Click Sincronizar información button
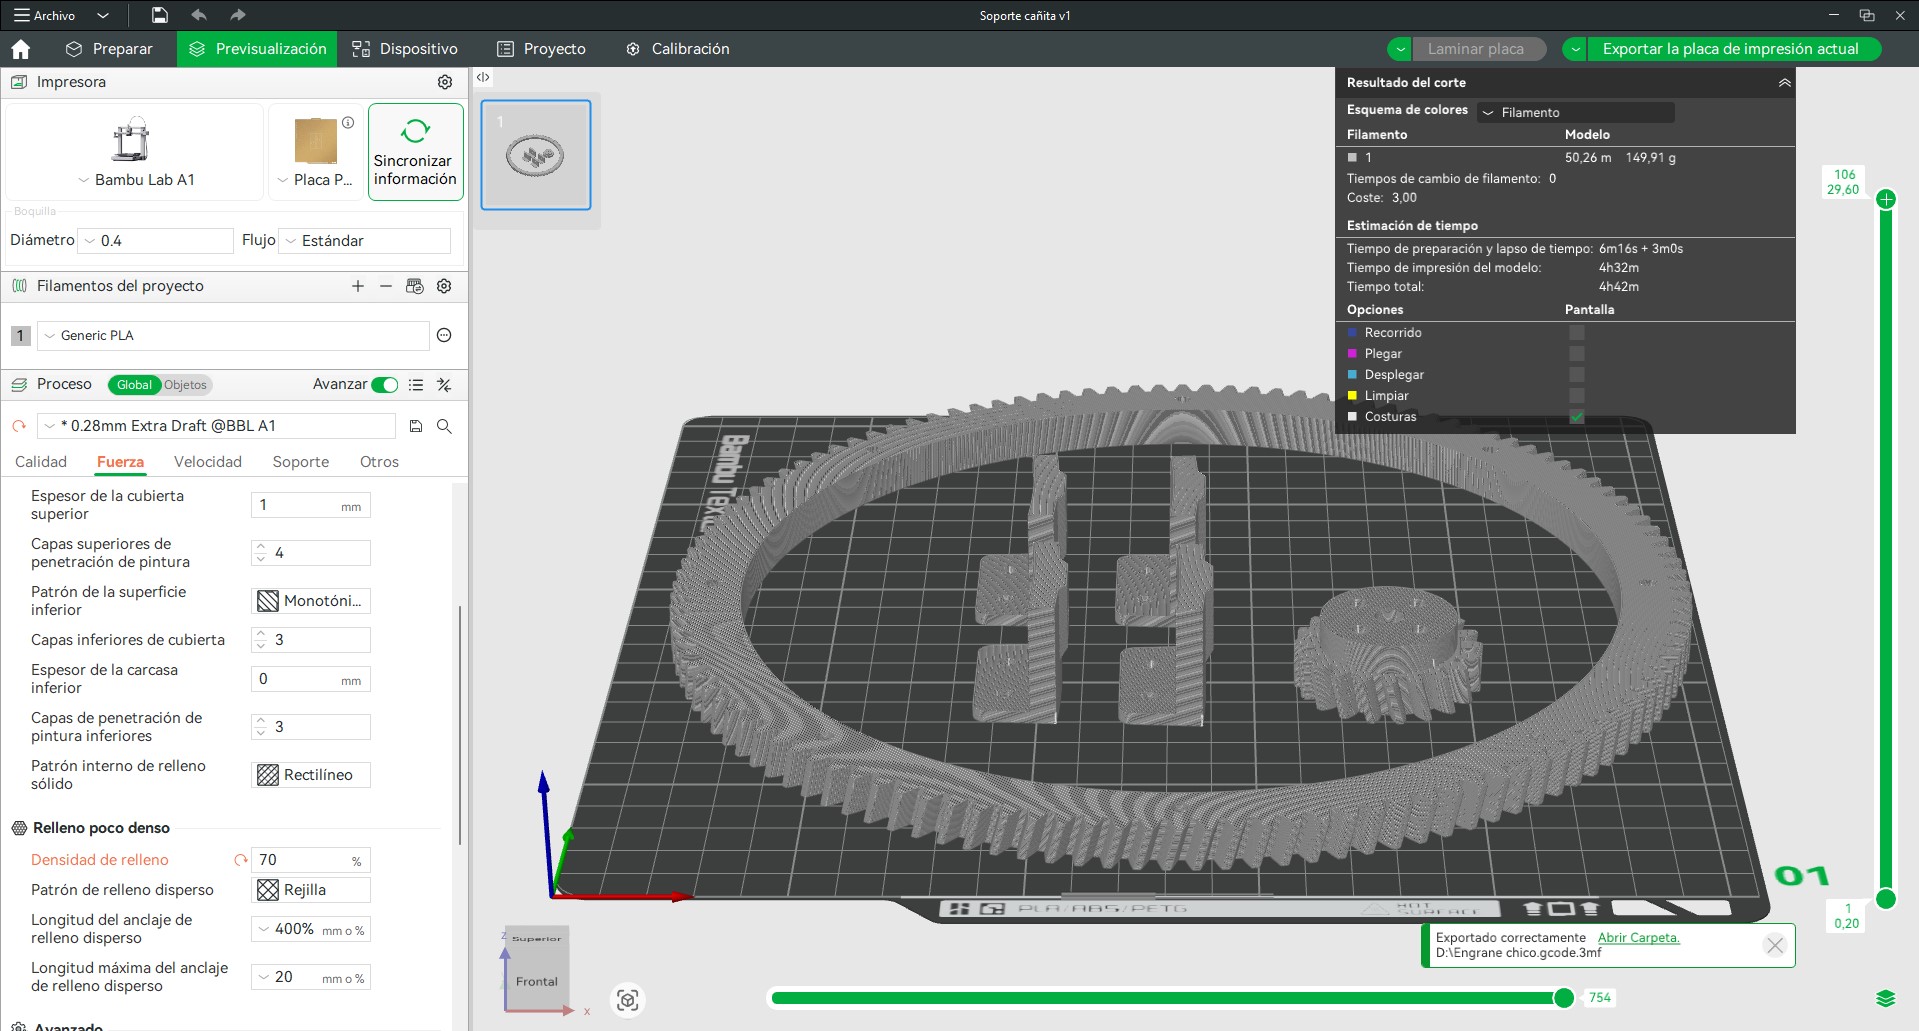This screenshot has width=1919, height=1031. (x=415, y=152)
